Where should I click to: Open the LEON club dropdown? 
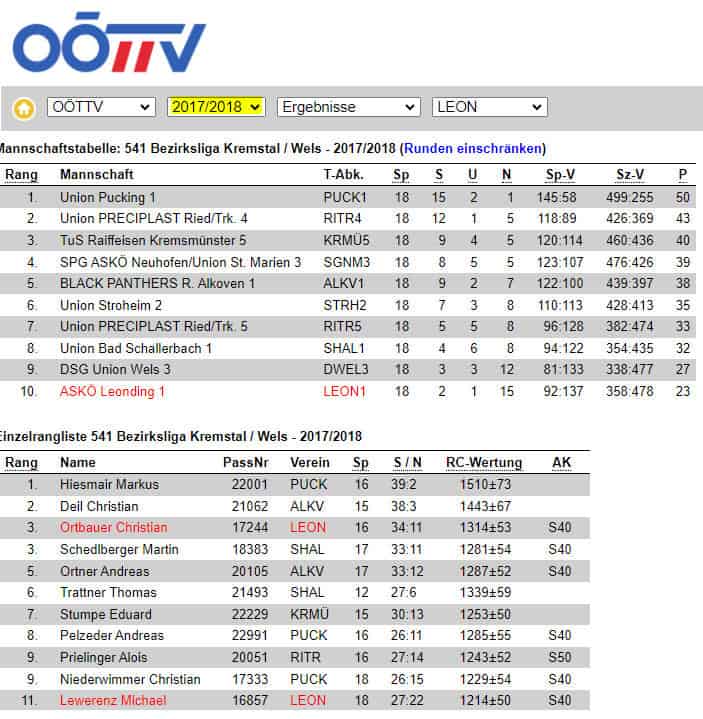pyautogui.click(x=489, y=107)
